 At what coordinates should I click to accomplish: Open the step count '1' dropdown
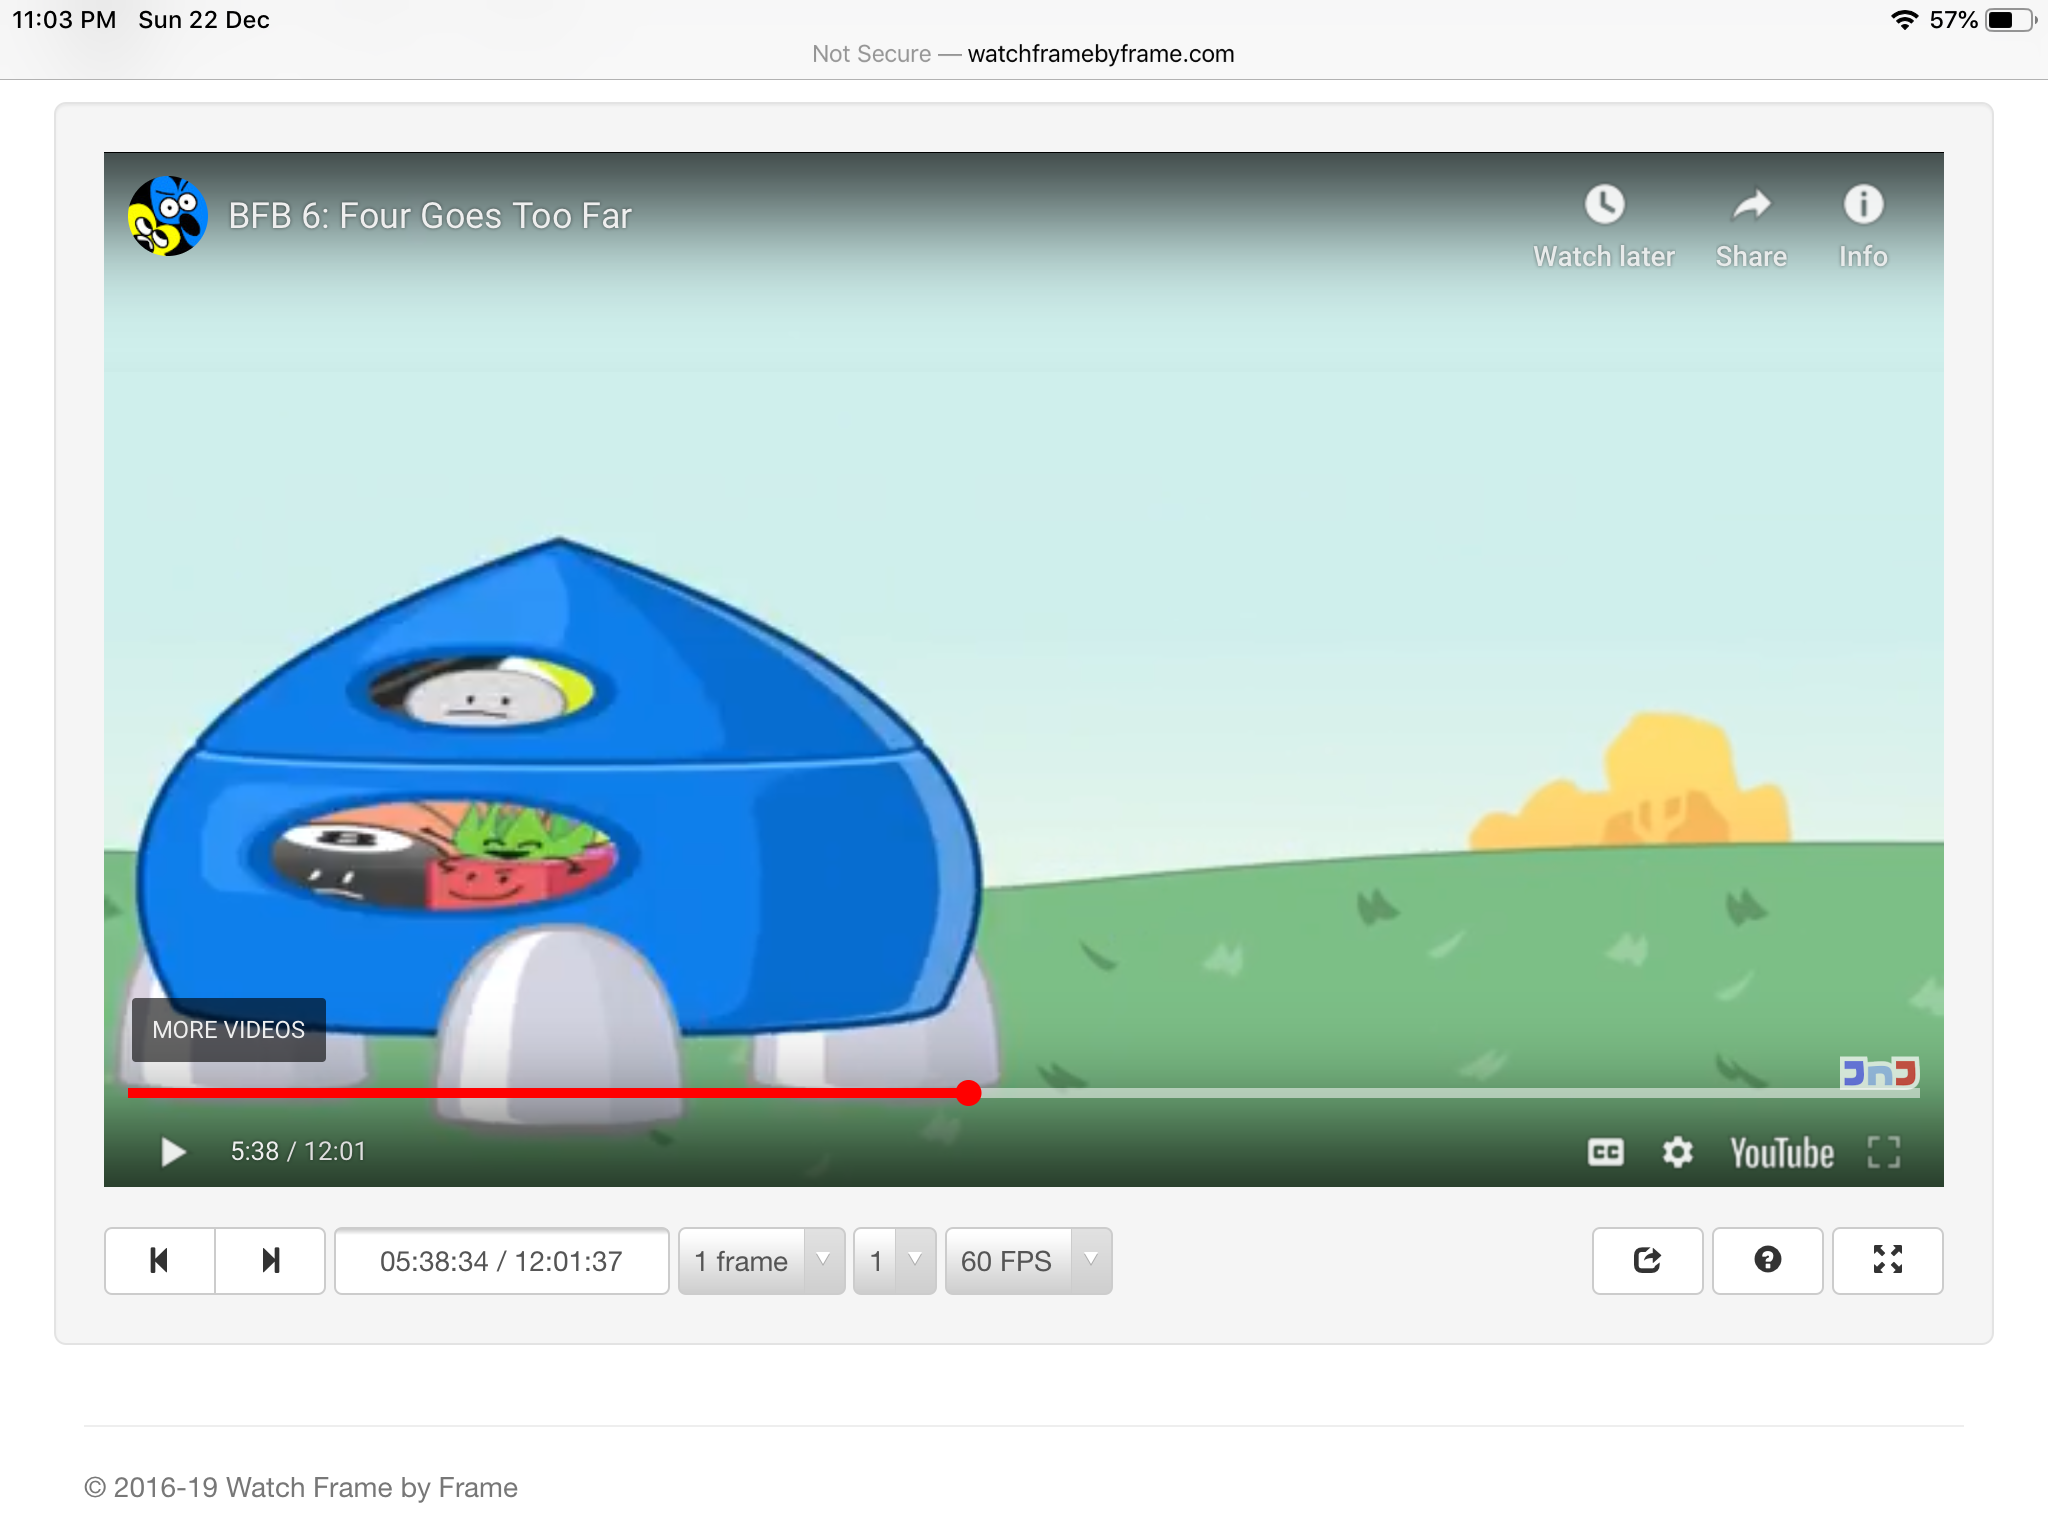pyautogui.click(x=894, y=1260)
